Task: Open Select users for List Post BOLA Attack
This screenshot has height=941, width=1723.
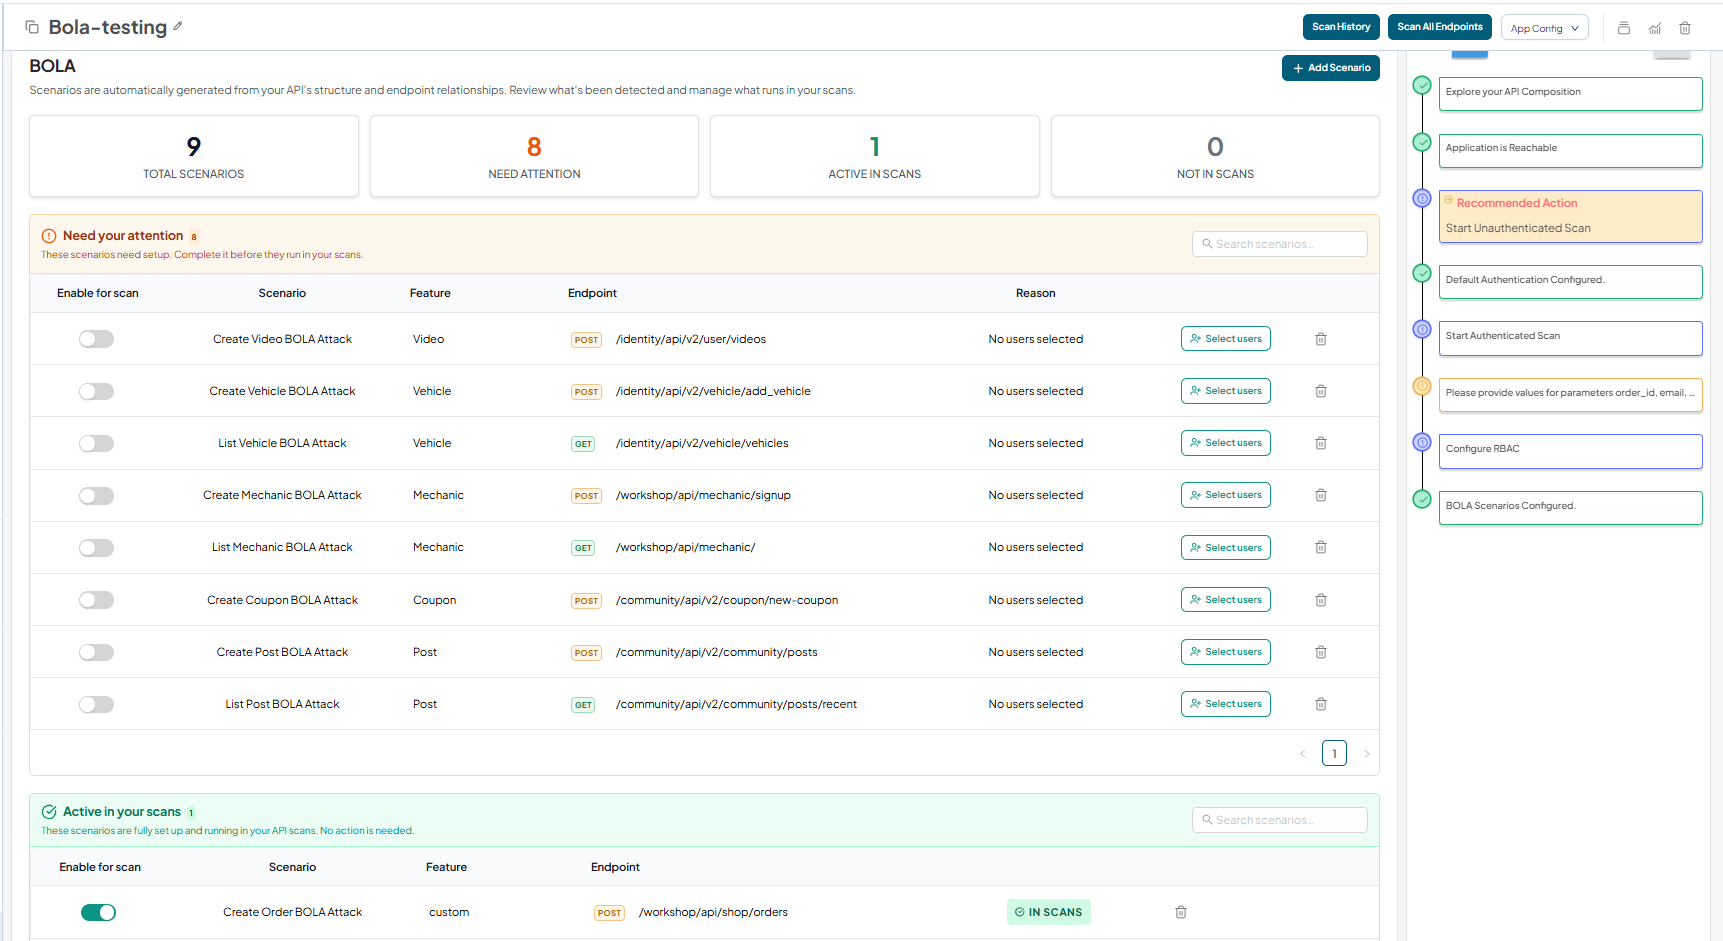Action: 1225,704
